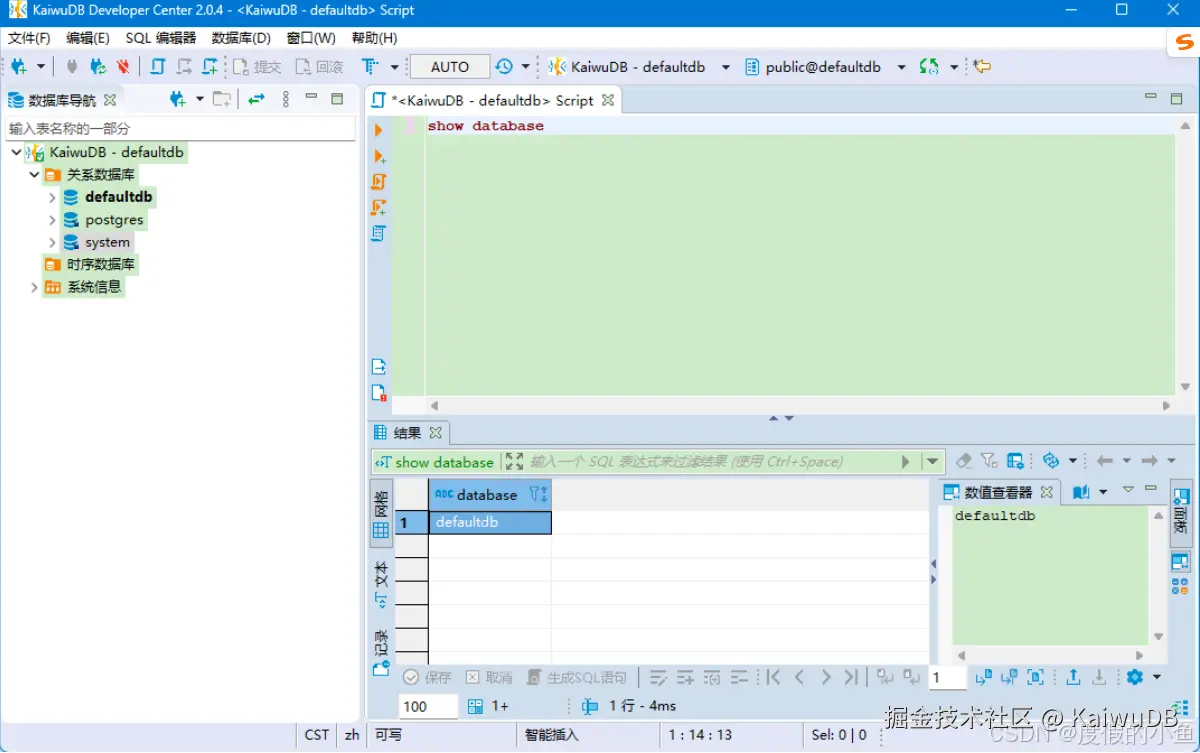Go to first row using results navigation
Screen dimensions: 1200x753
coord(773,677)
